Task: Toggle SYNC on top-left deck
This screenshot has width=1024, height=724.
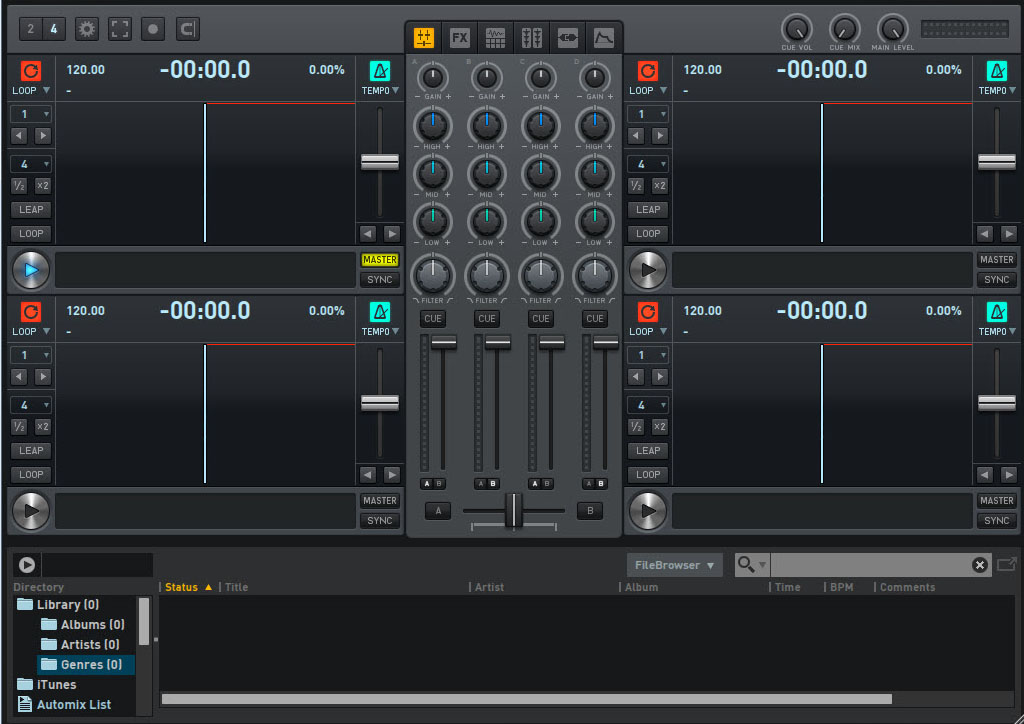Action: pyautogui.click(x=379, y=279)
